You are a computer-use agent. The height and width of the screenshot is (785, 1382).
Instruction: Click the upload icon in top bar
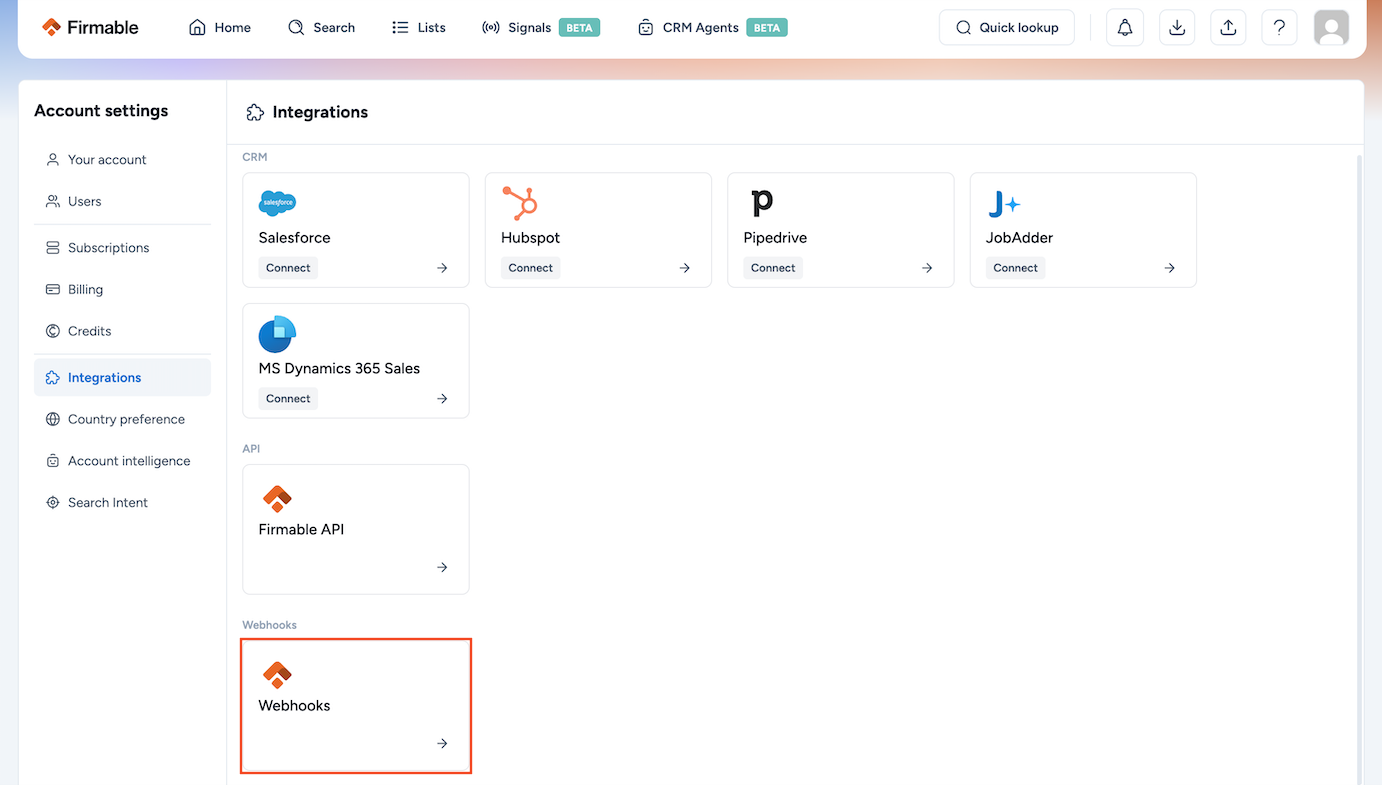1228,28
